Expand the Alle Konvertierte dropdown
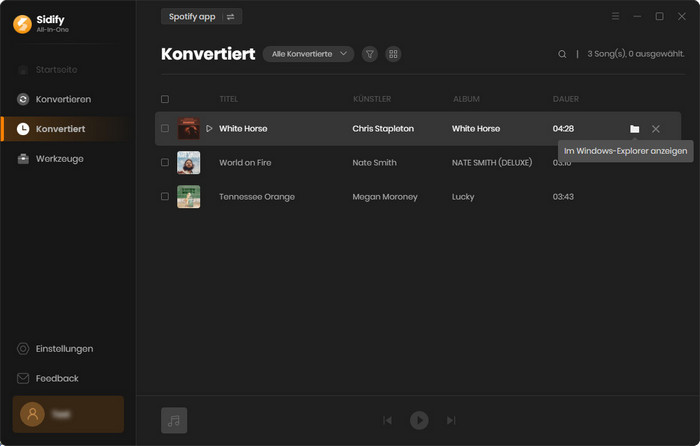This screenshot has height=446, width=700. click(x=308, y=54)
